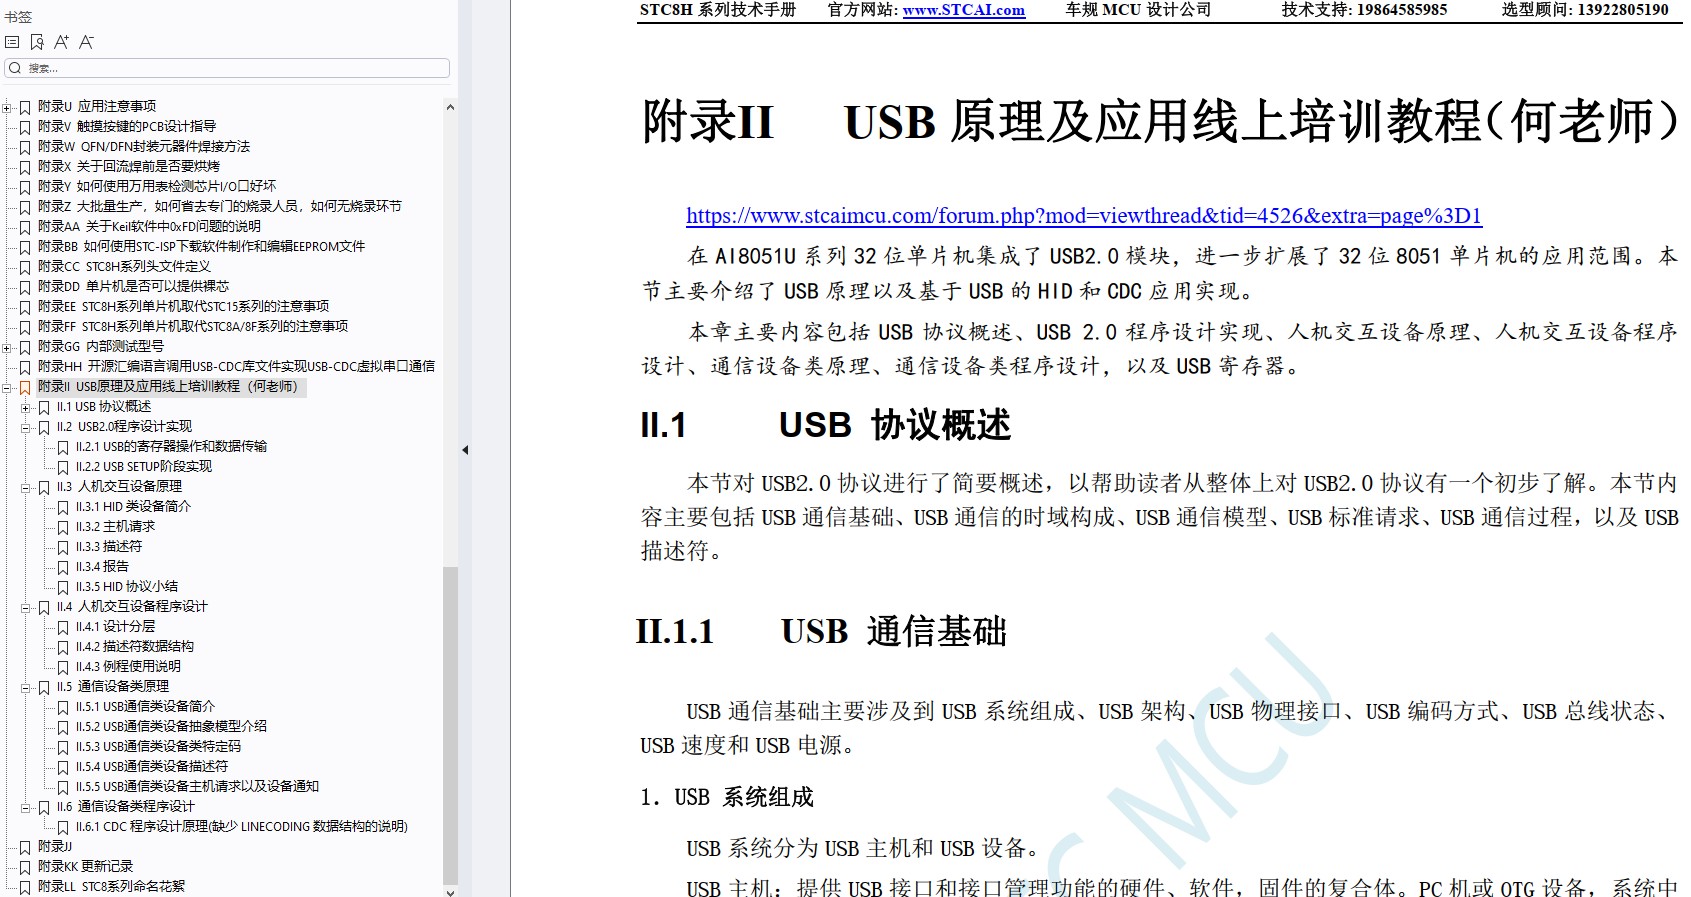Click the bookmark icon beside 附录CC STC8H系列头文件定义
1691x897 pixels.
pos(25,267)
